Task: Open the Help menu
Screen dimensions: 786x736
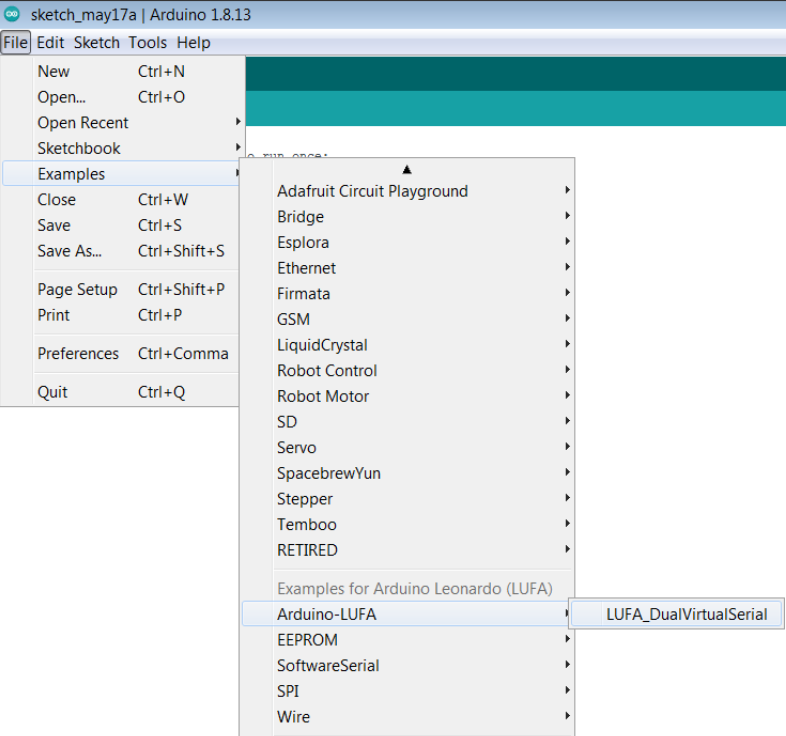Action: coord(193,43)
